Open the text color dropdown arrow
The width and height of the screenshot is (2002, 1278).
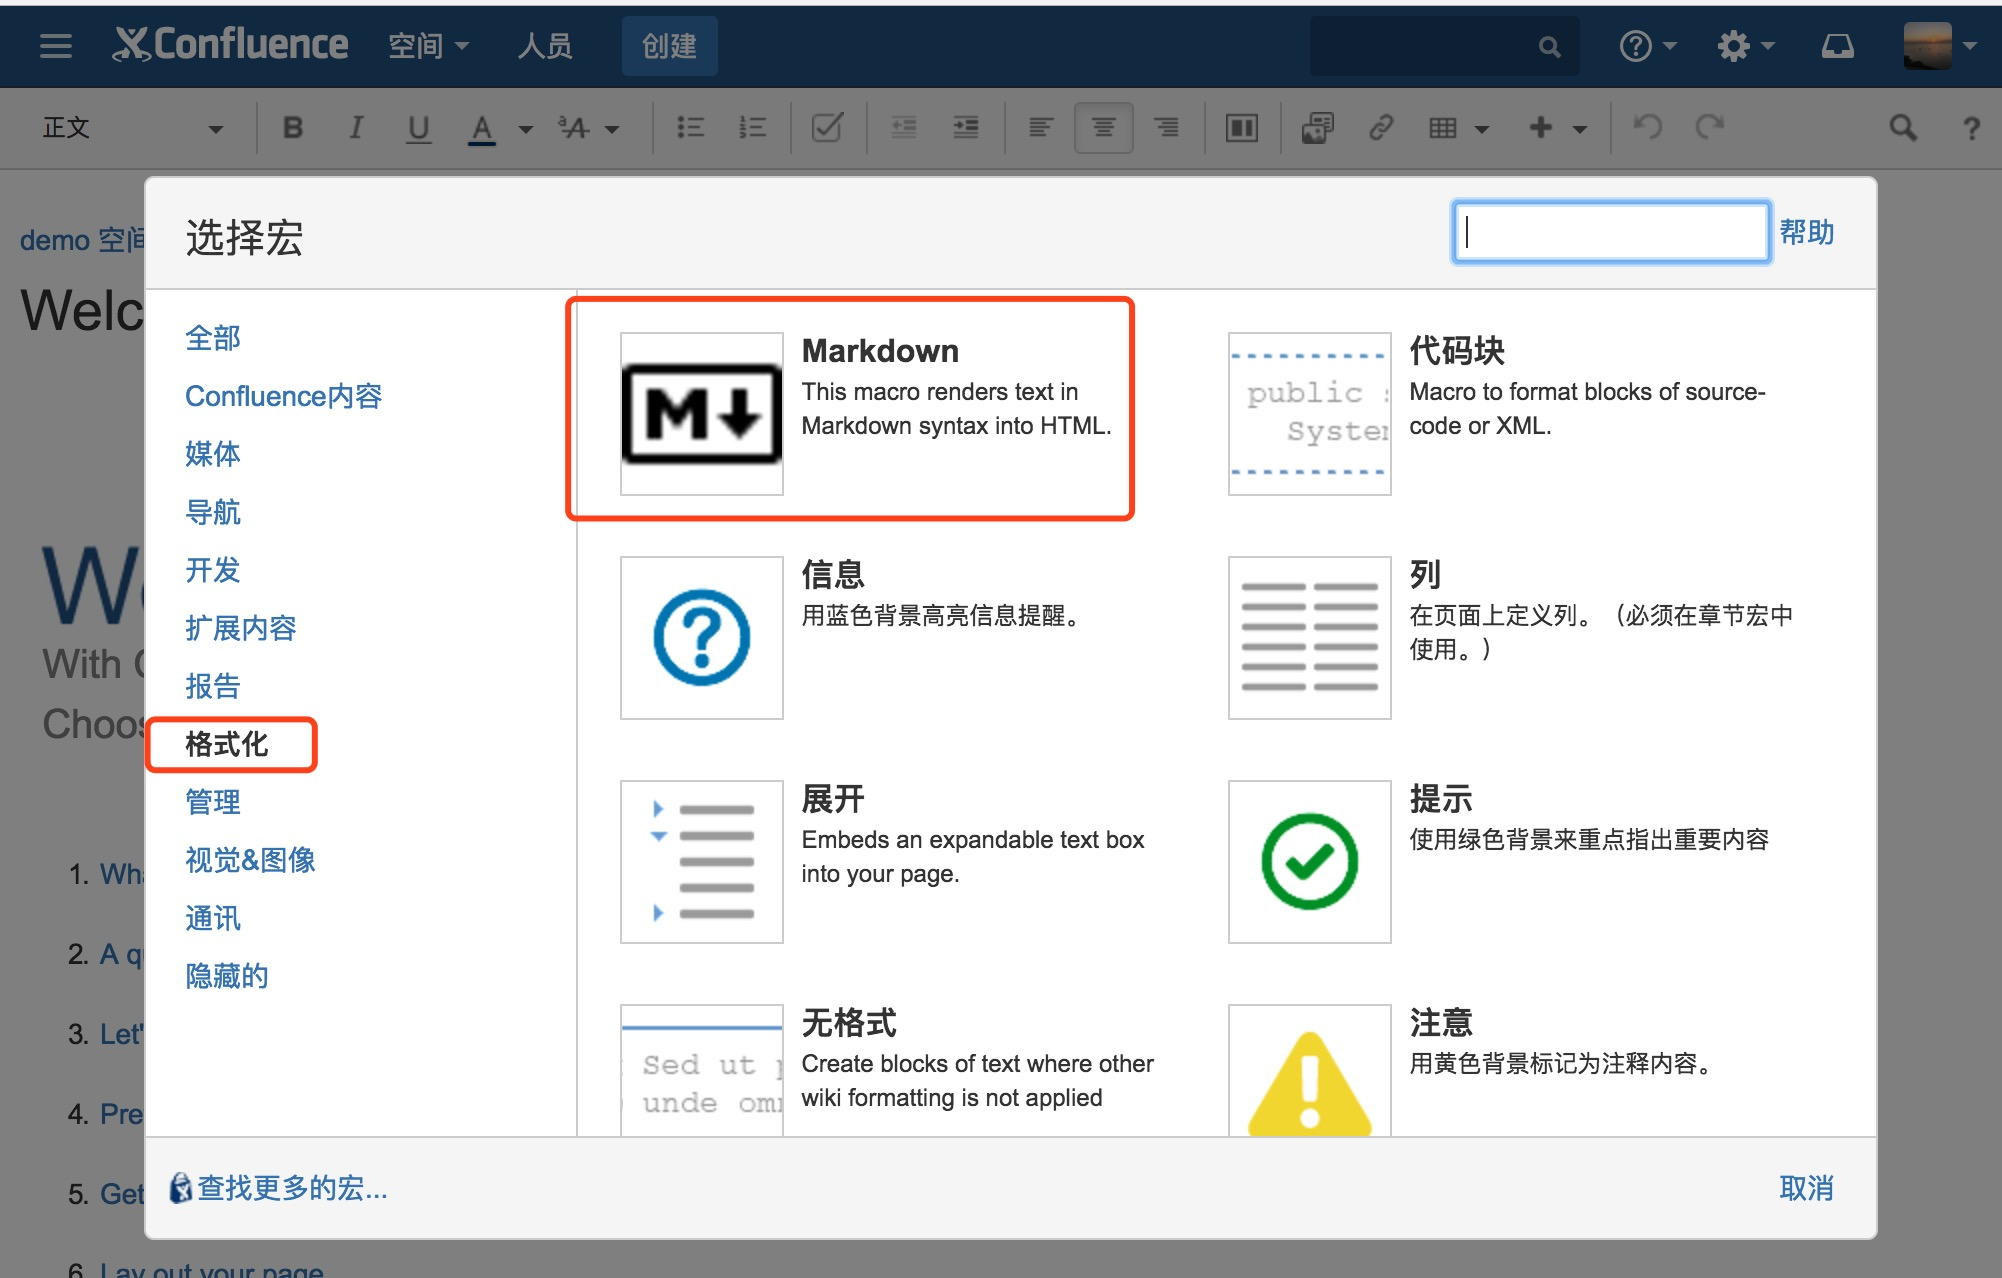(526, 129)
